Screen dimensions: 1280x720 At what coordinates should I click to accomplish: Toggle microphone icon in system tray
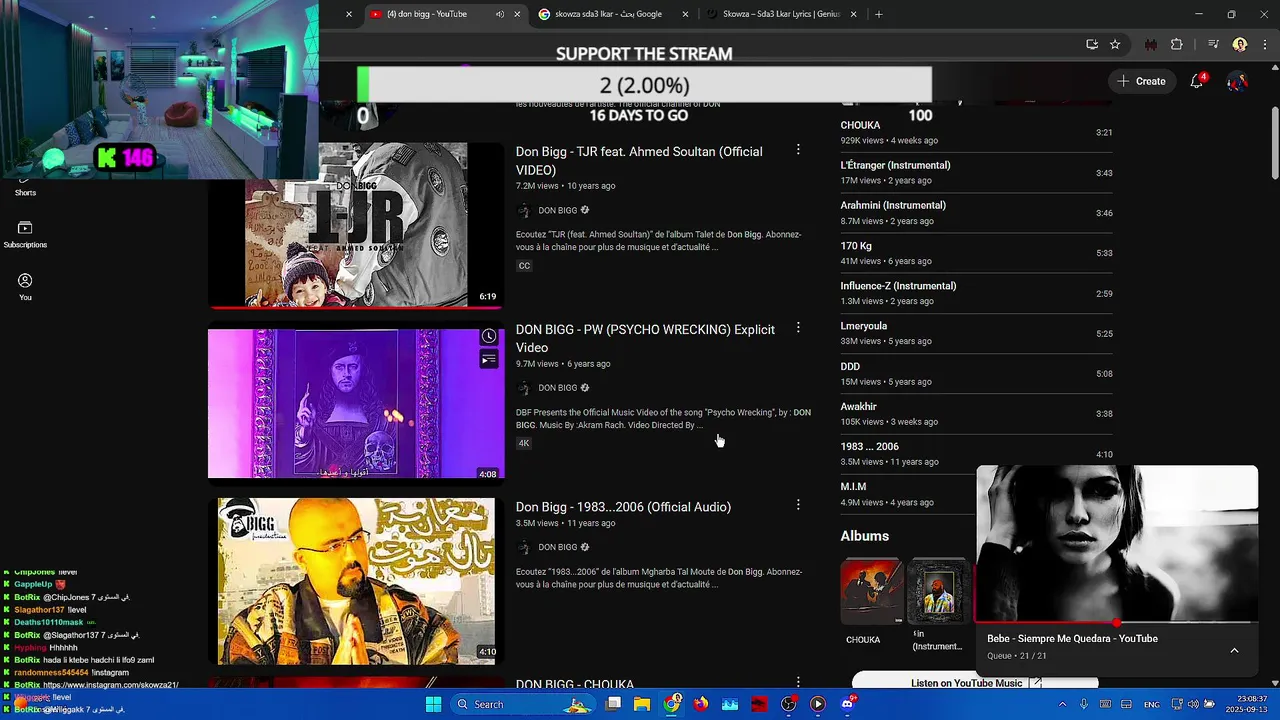(x=1084, y=704)
